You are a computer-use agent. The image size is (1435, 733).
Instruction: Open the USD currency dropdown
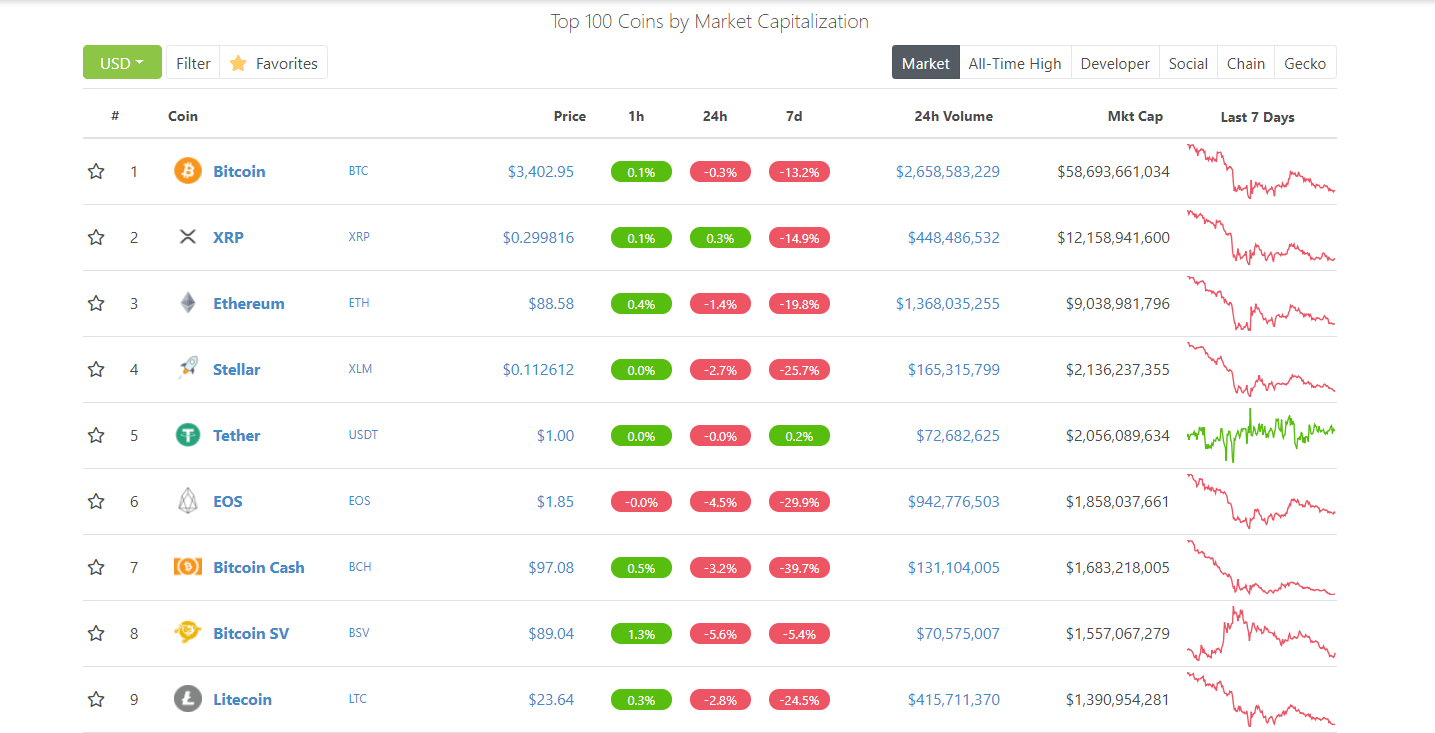tap(122, 63)
